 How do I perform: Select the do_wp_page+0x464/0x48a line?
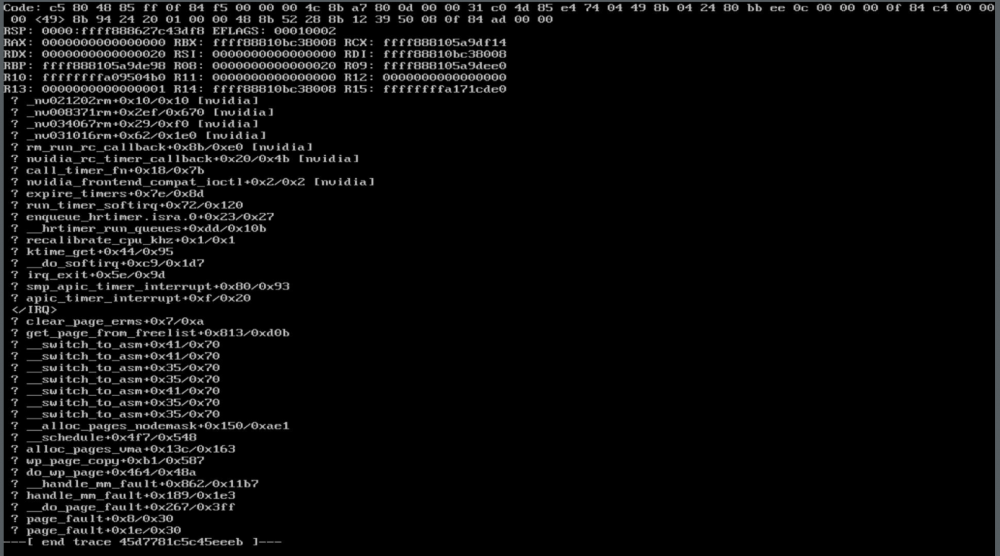tap(104, 472)
